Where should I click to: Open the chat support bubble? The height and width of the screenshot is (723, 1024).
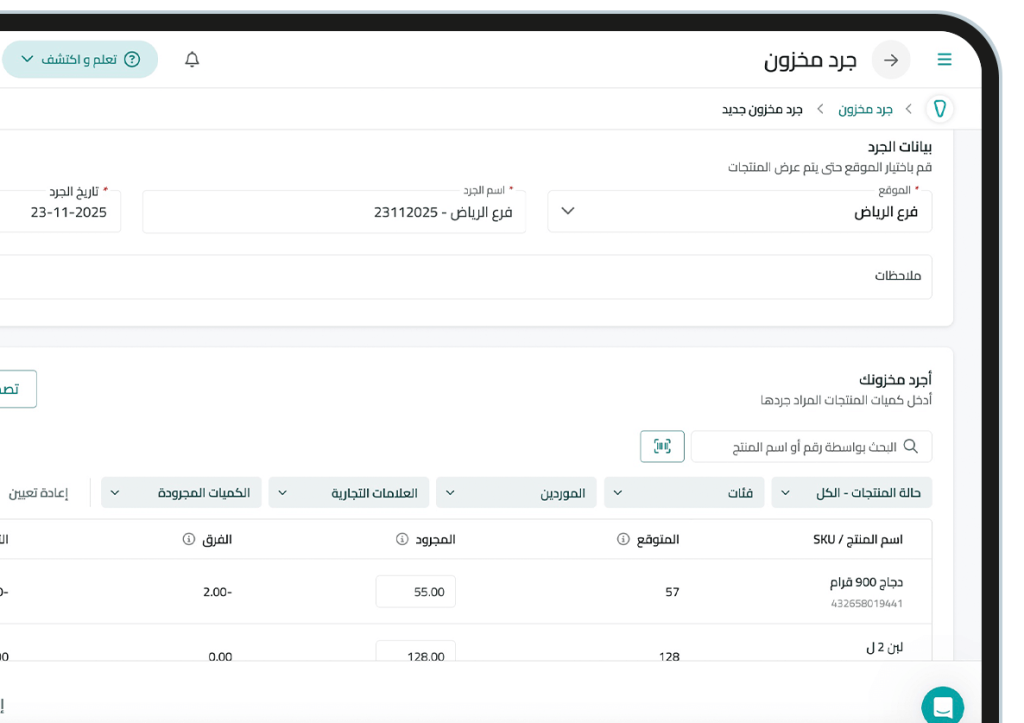coord(942,705)
